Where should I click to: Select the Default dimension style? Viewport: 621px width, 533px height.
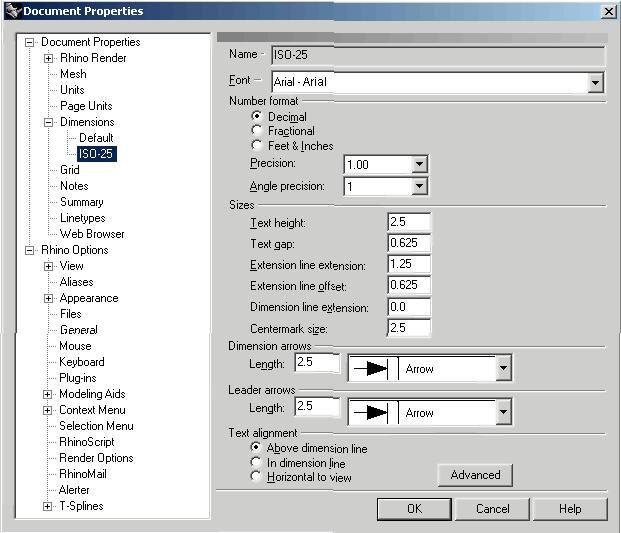[96, 138]
